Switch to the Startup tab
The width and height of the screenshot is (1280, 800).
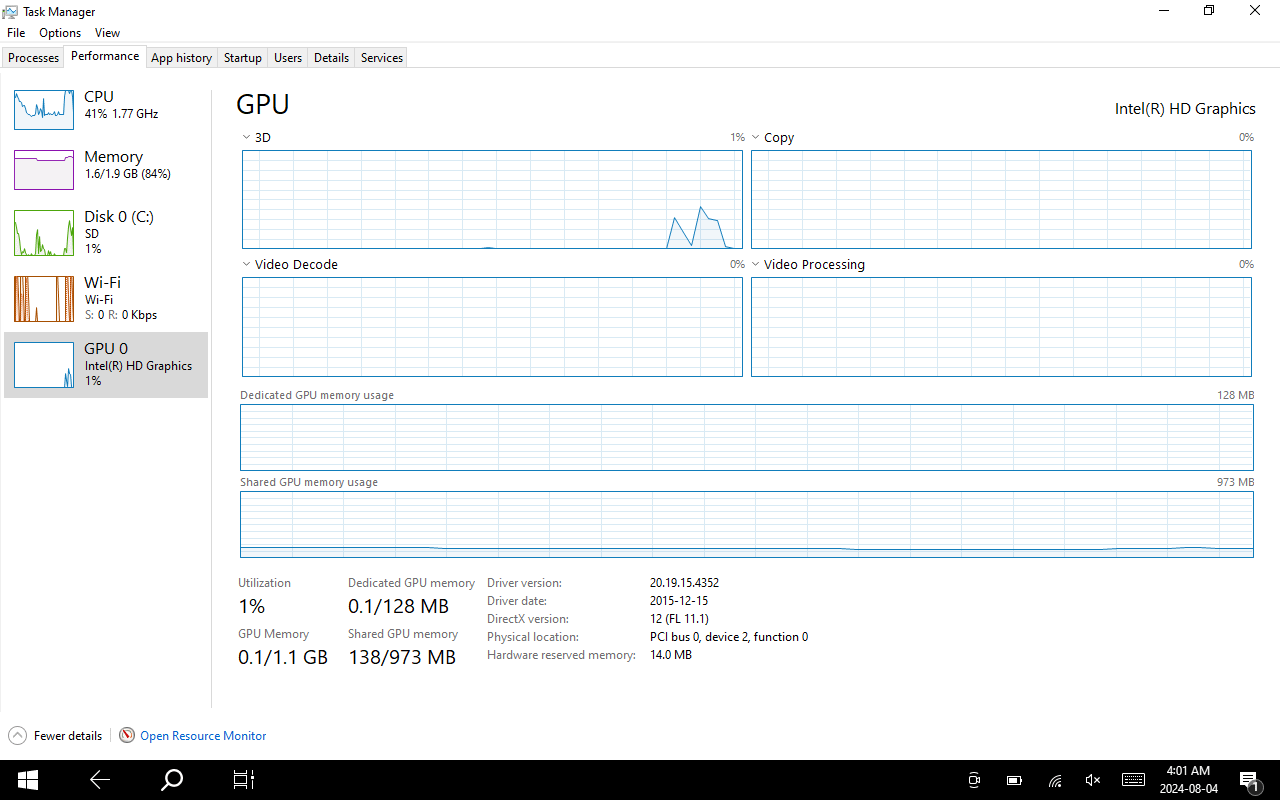[242, 58]
